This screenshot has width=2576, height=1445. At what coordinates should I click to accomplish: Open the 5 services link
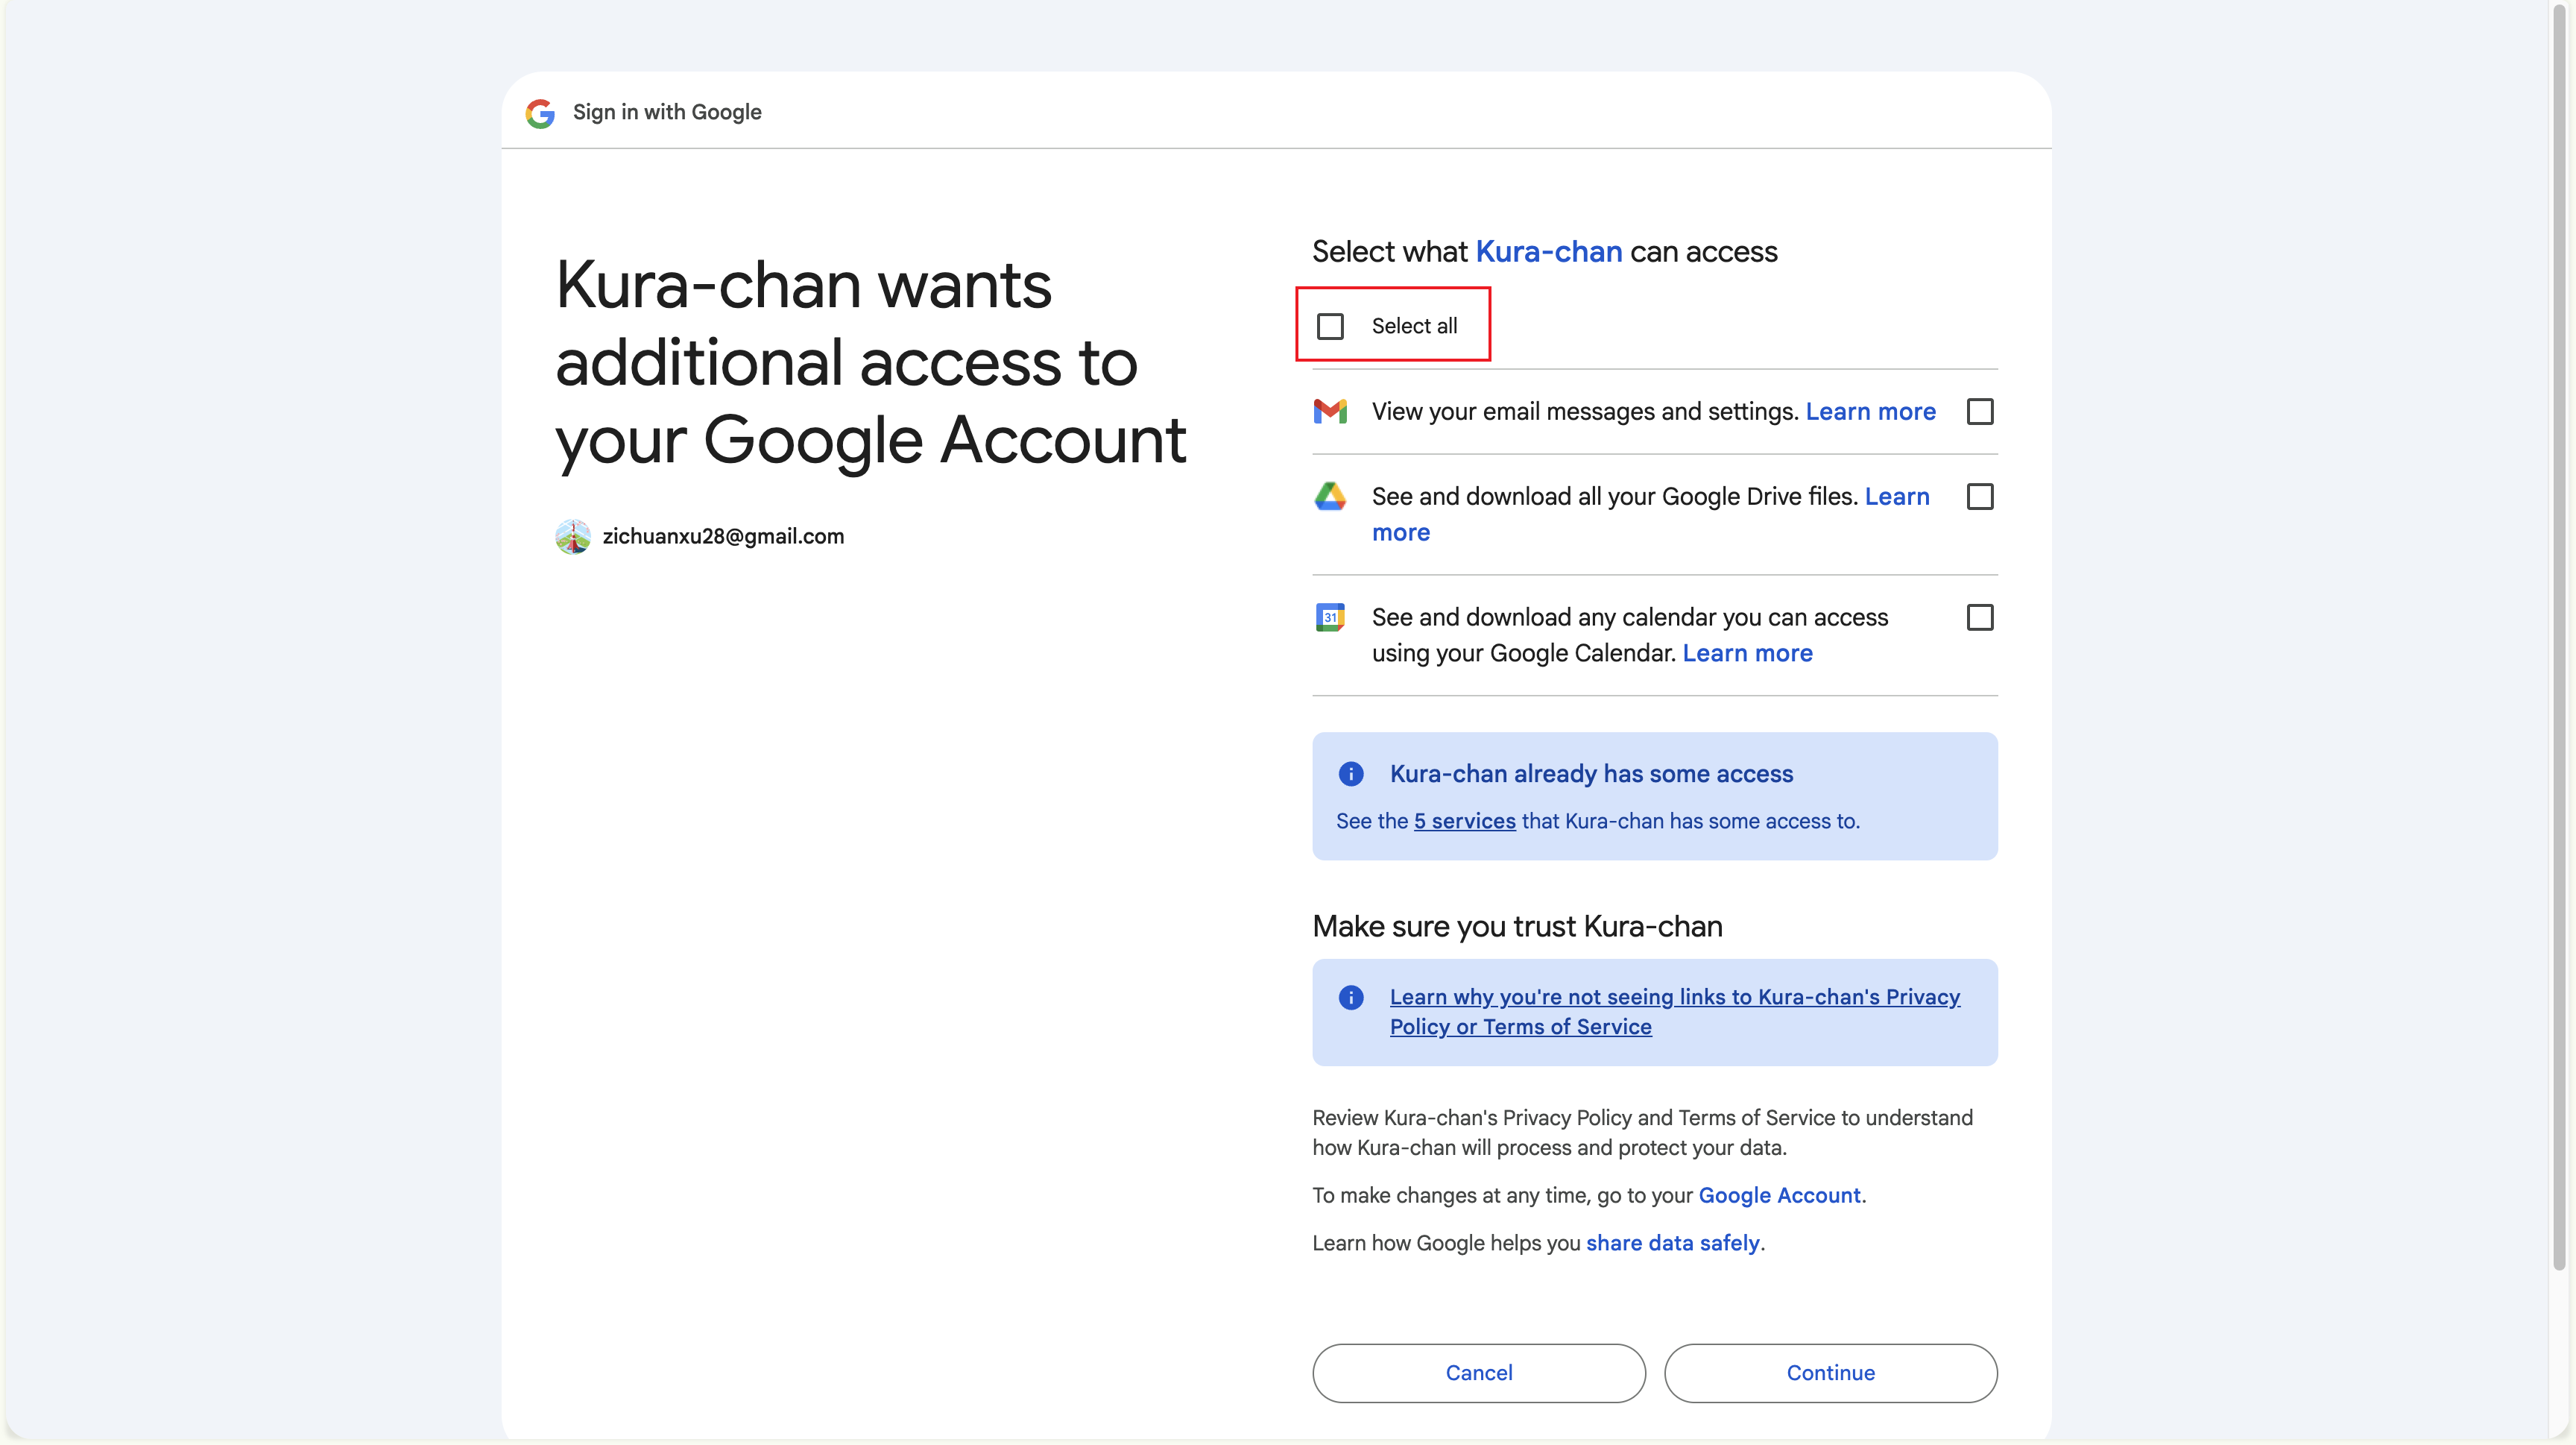[1465, 821]
